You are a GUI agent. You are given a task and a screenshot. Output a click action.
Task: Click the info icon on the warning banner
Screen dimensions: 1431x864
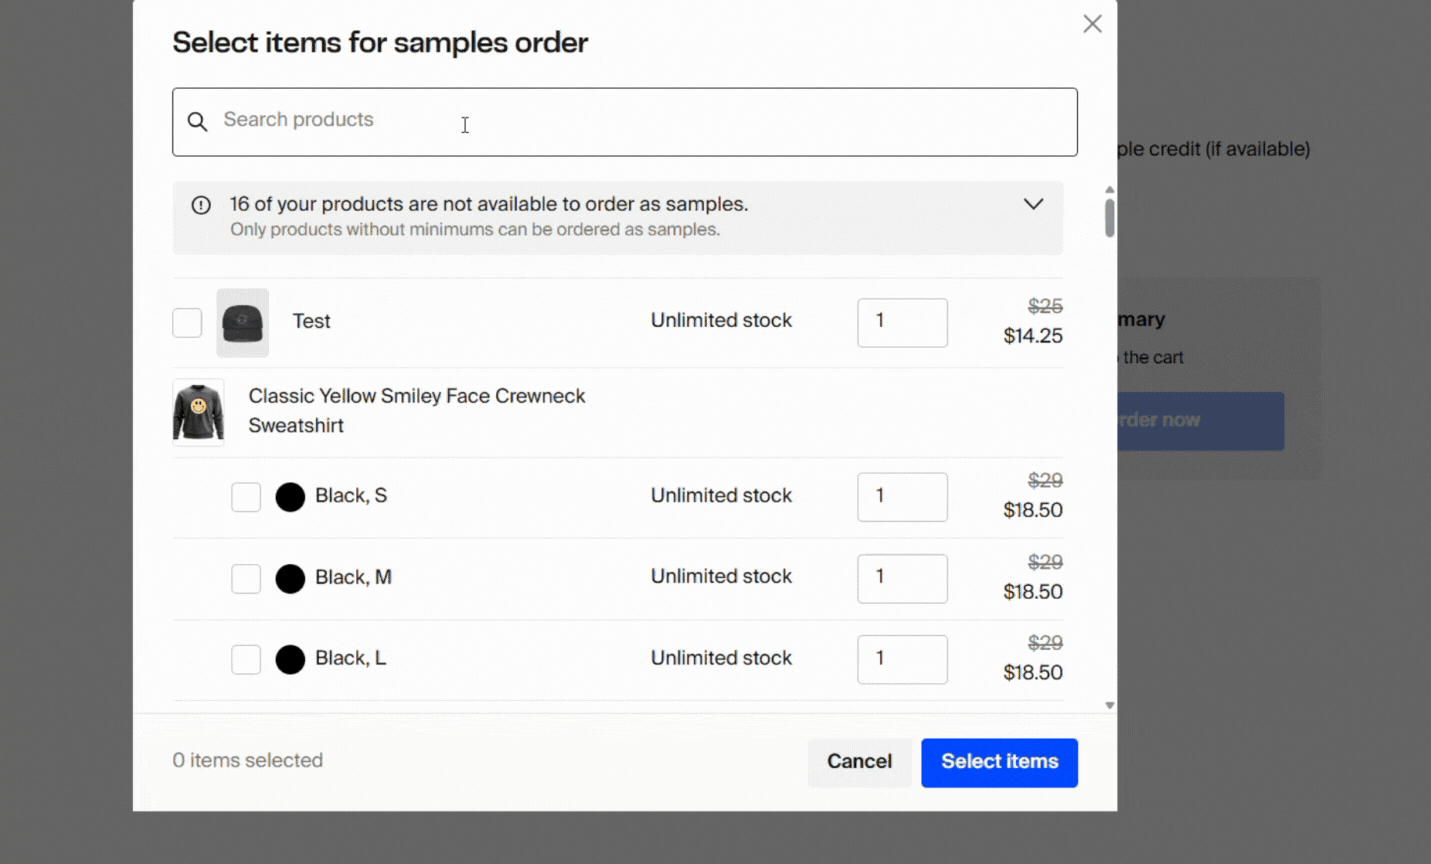(x=201, y=204)
